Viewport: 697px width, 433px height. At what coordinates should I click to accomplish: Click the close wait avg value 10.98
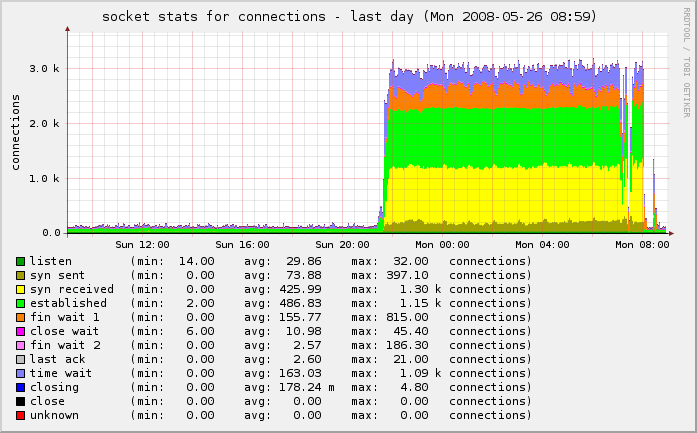click(304, 332)
